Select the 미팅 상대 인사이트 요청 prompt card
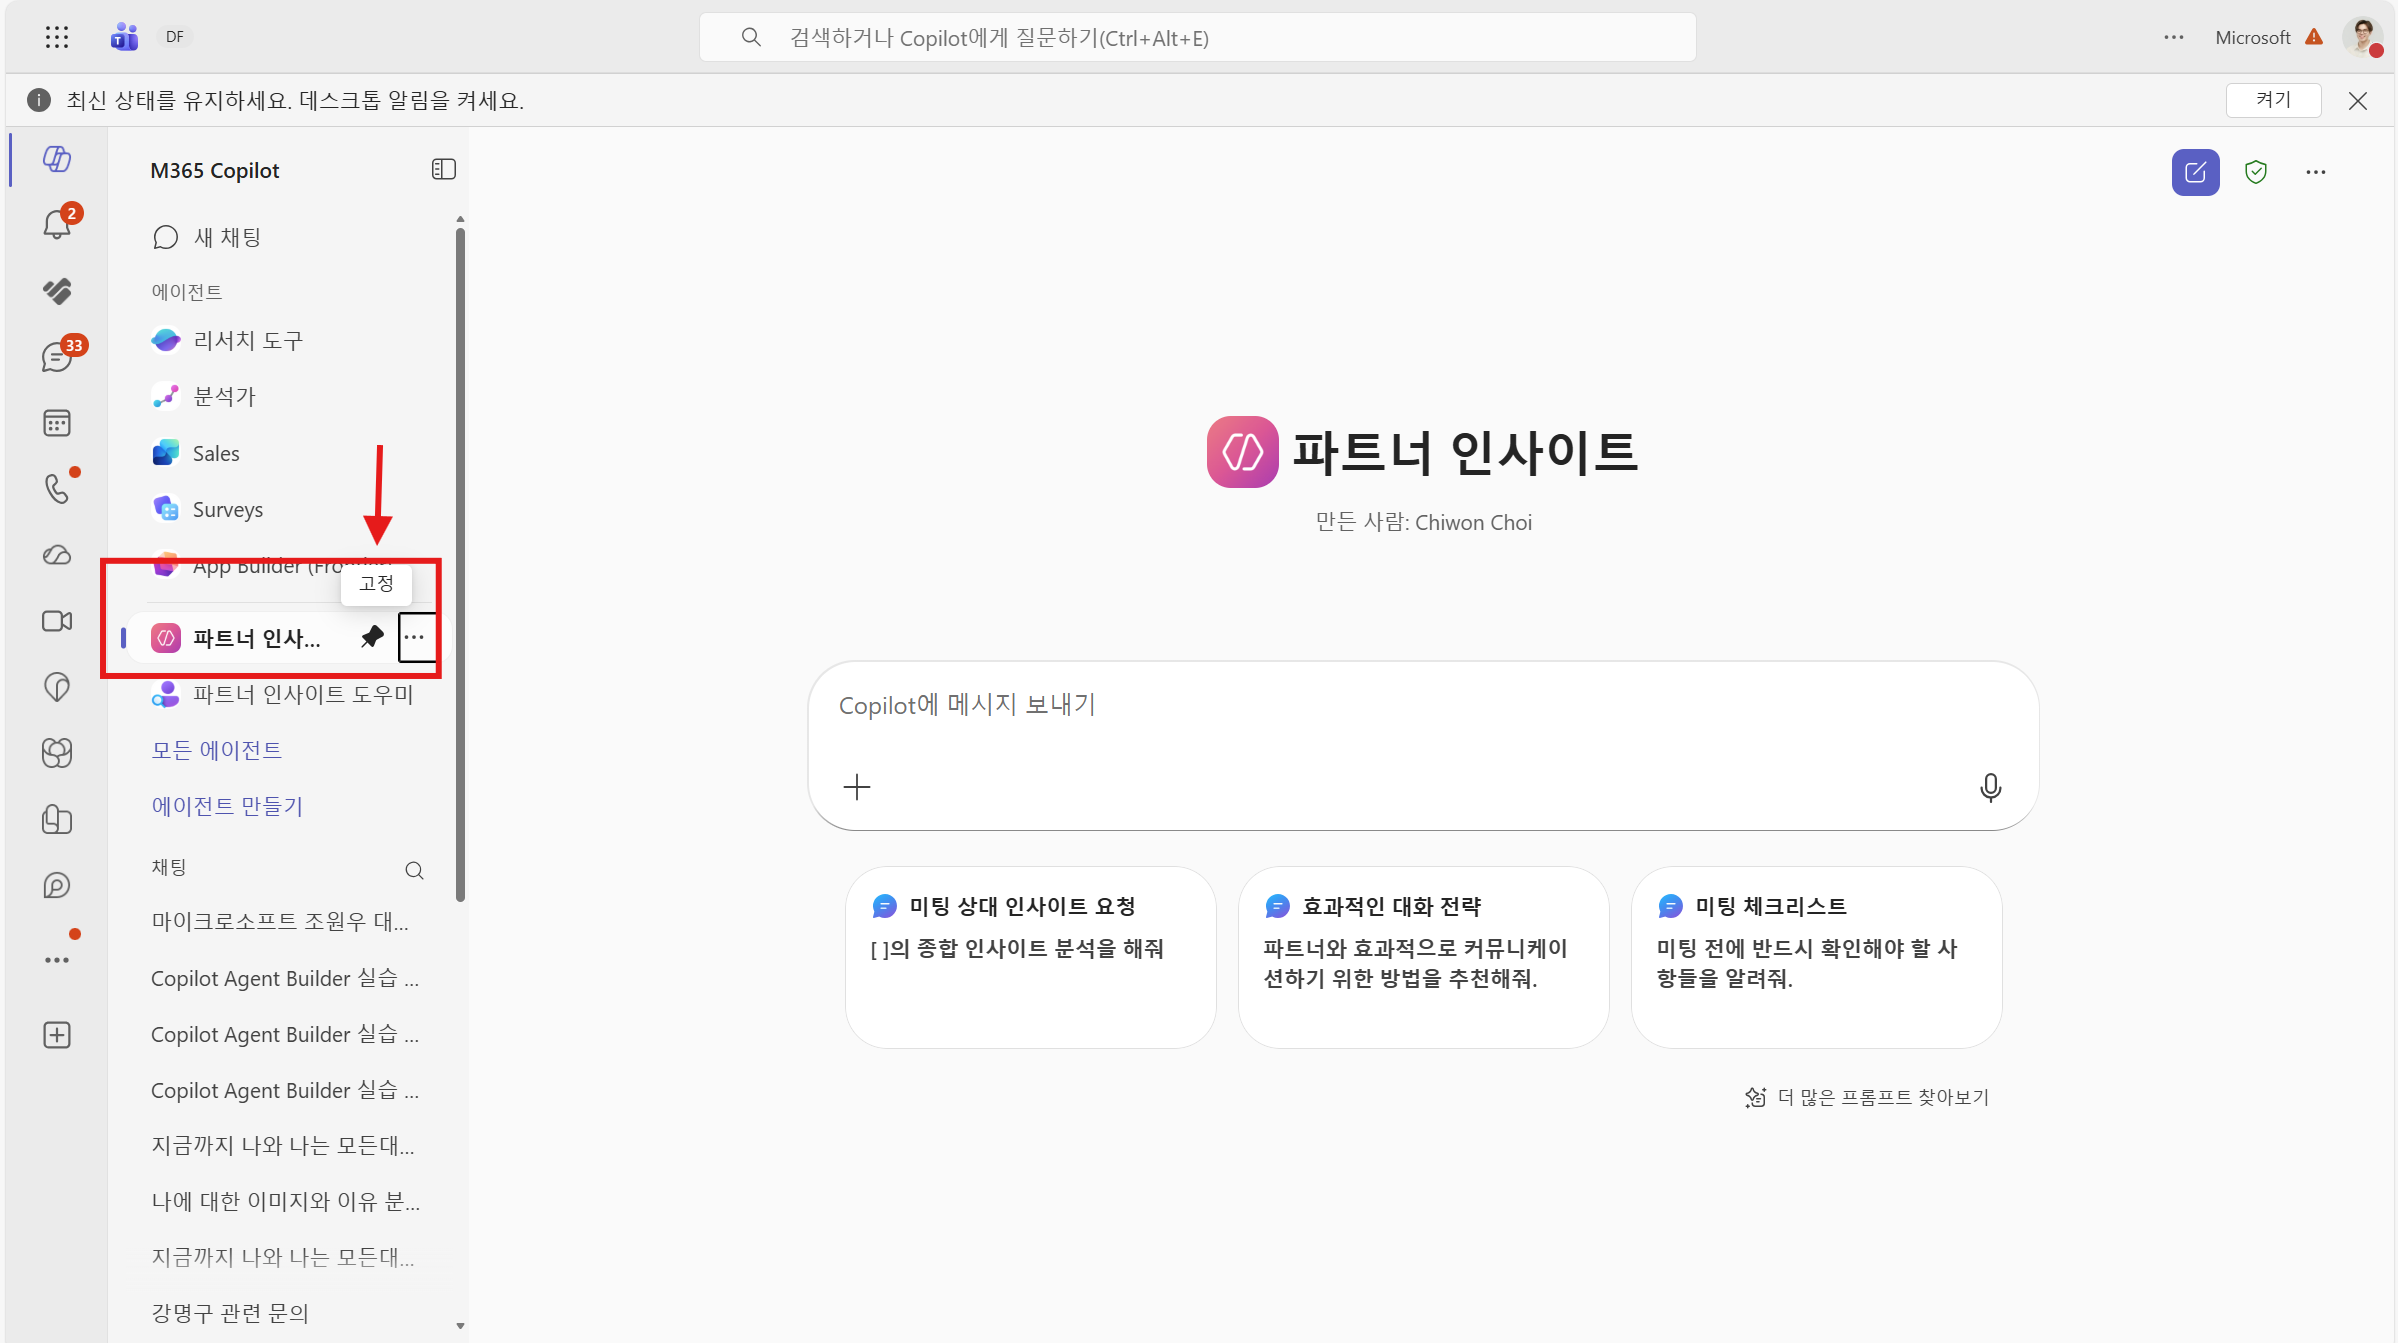The width and height of the screenshot is (2398, 1343). pyautogui.click(x=1030, y=957)
